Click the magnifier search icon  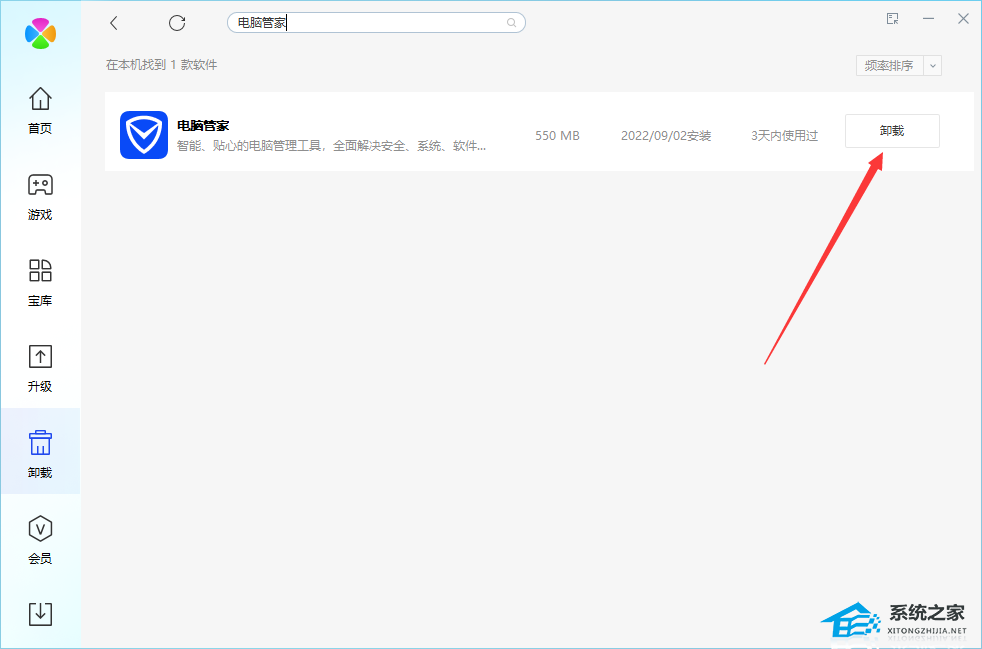[x=512, y=23]
